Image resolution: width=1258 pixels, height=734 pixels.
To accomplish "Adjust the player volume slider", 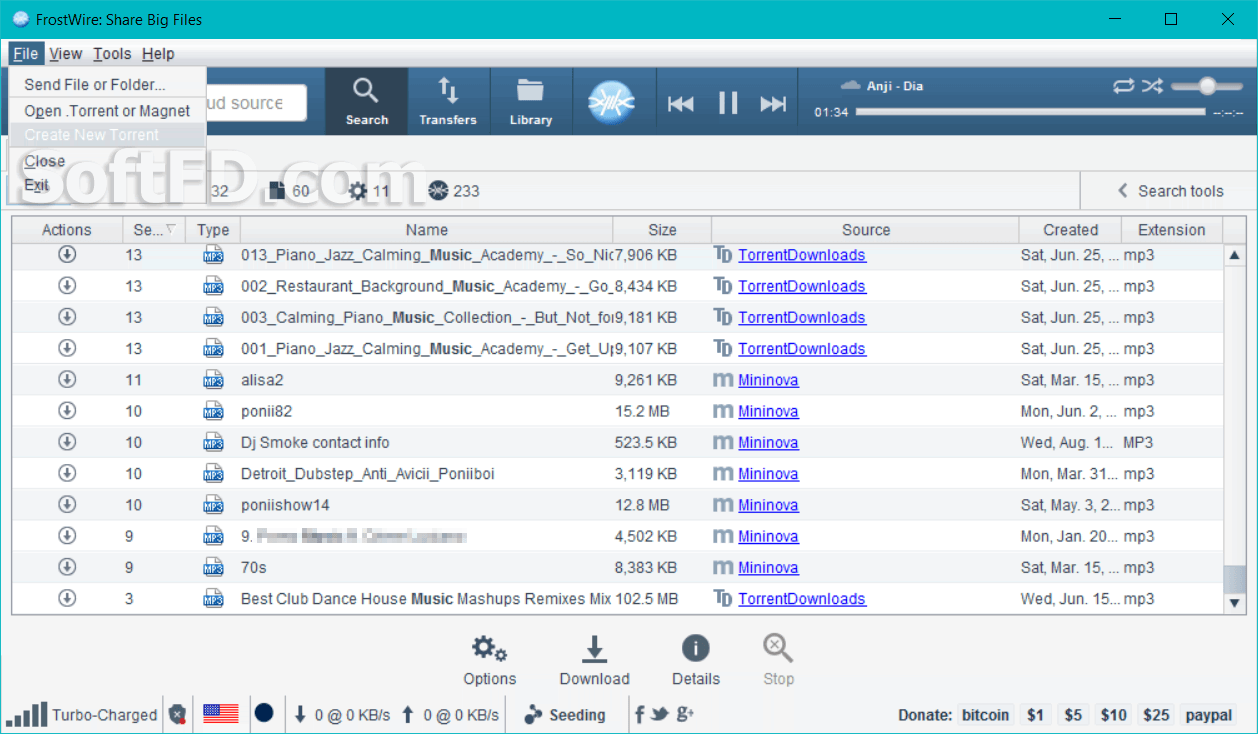I will point(1206,86).
